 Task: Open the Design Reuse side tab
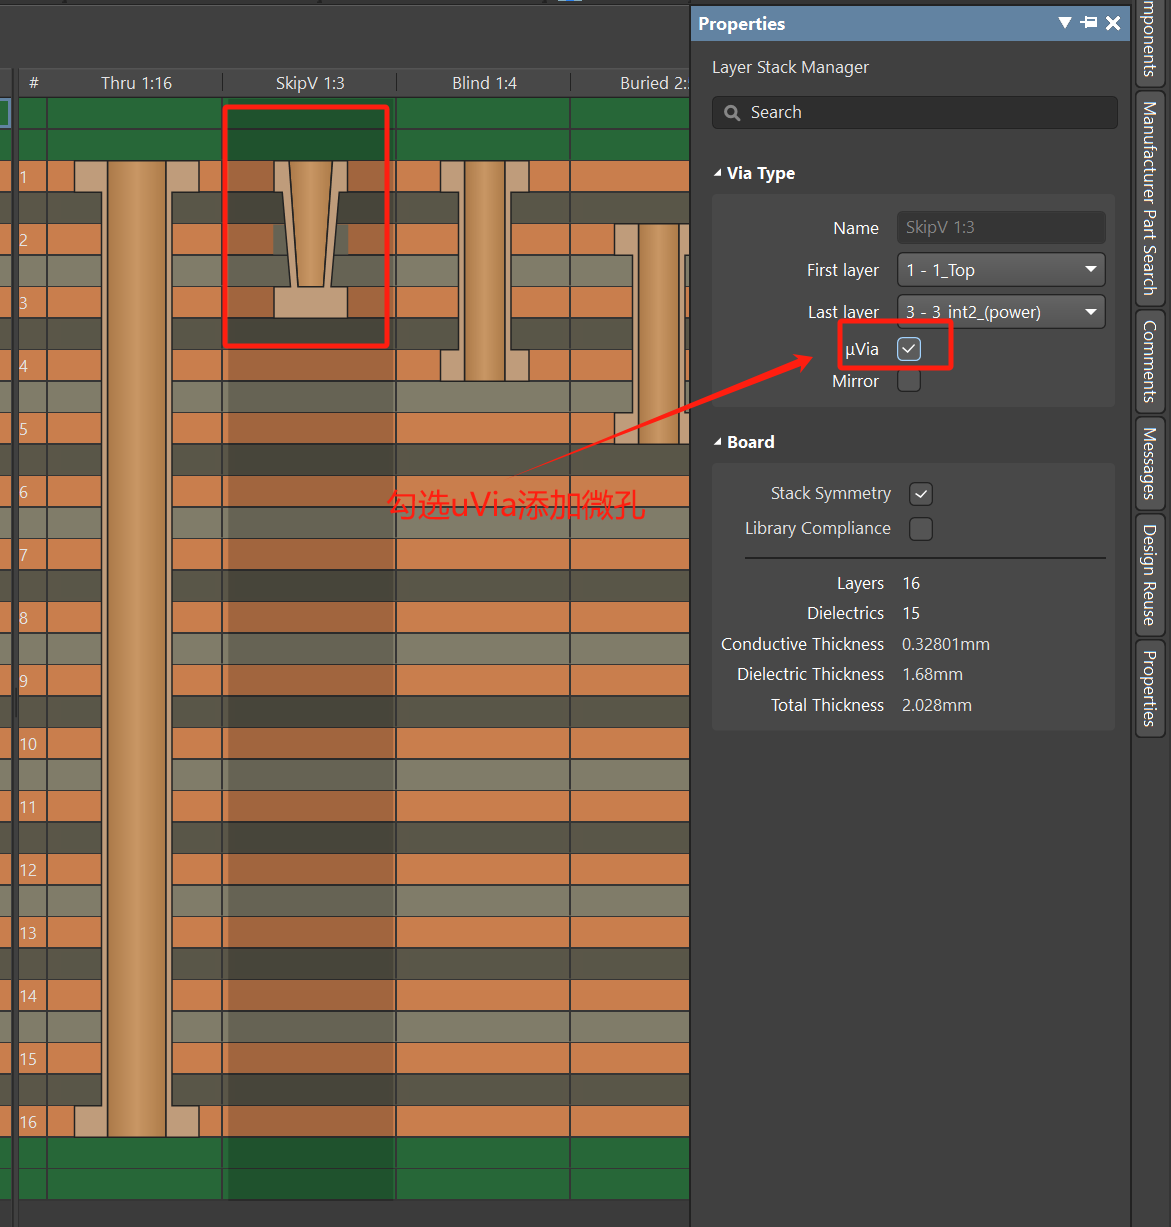pos(1150,574)
